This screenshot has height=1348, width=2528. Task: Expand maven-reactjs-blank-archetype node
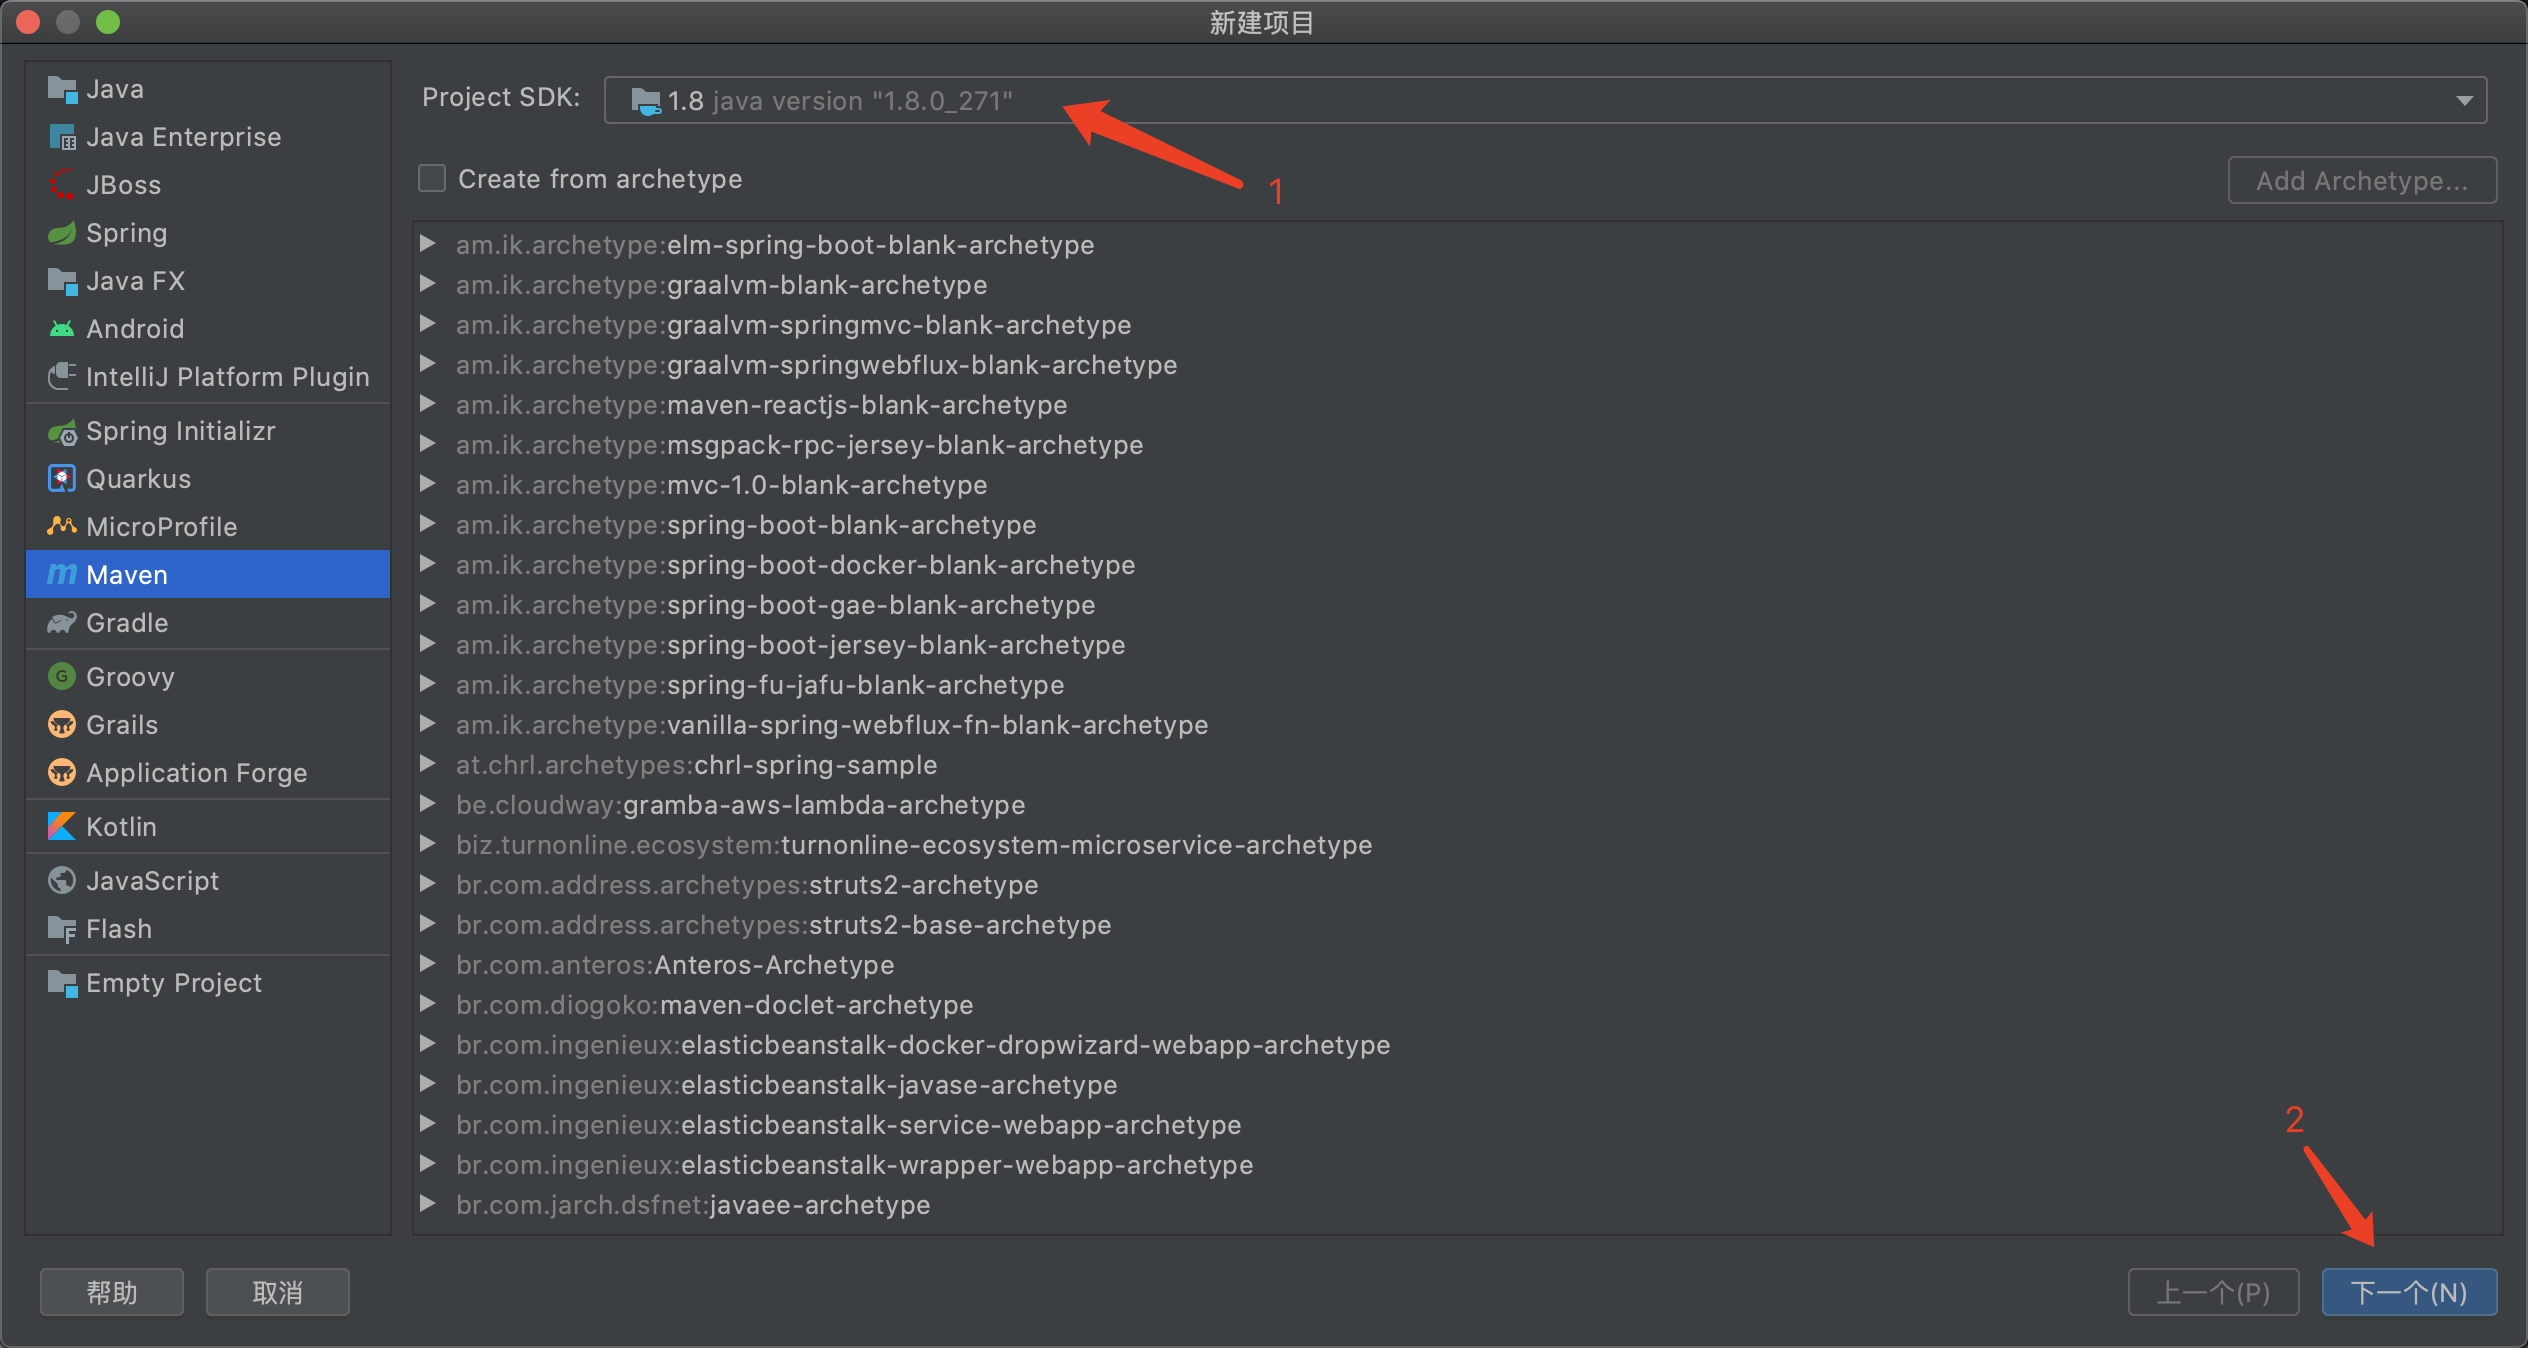point(427,403)
